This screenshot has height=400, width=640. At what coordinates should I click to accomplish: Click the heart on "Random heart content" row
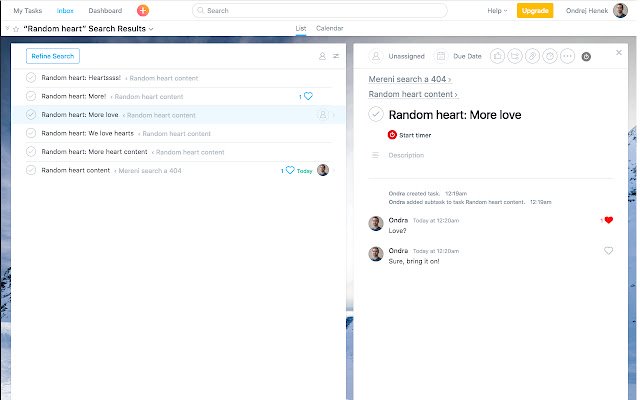(290, 170)
